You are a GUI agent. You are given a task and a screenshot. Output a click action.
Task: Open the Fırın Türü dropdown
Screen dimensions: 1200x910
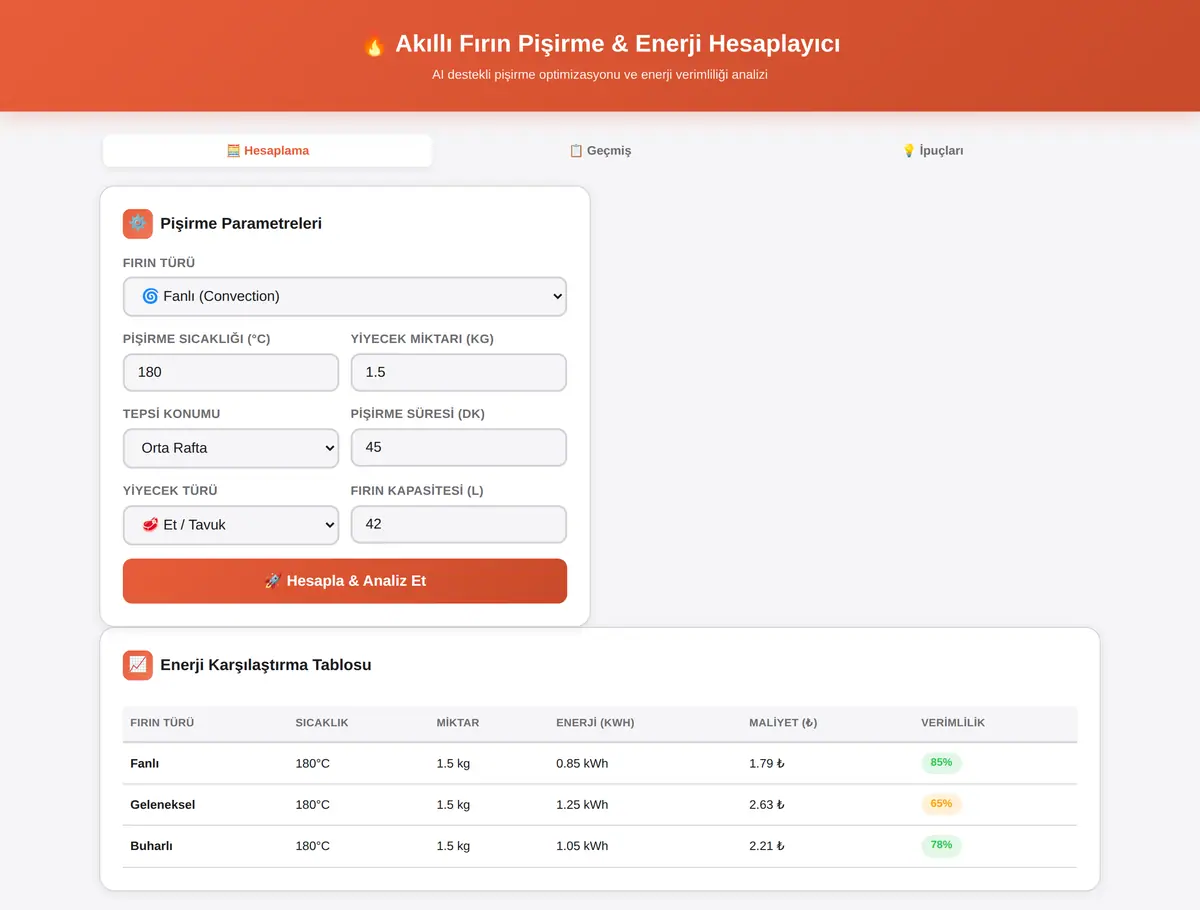pyautogui.click(x=345, y=296)
